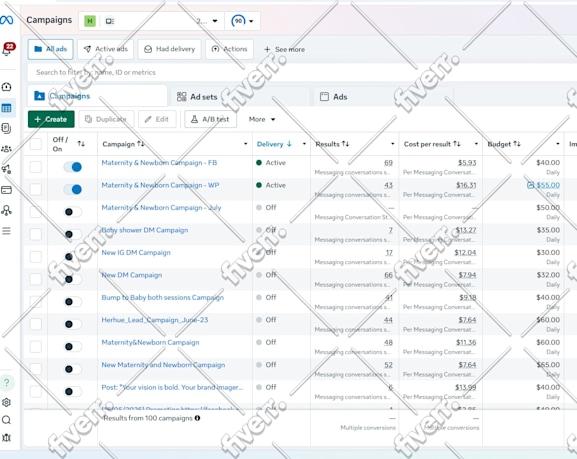The height and width of the screenshot is (459, 577).
Task: Click the search to filter input field
Action: tap(302, 72)
